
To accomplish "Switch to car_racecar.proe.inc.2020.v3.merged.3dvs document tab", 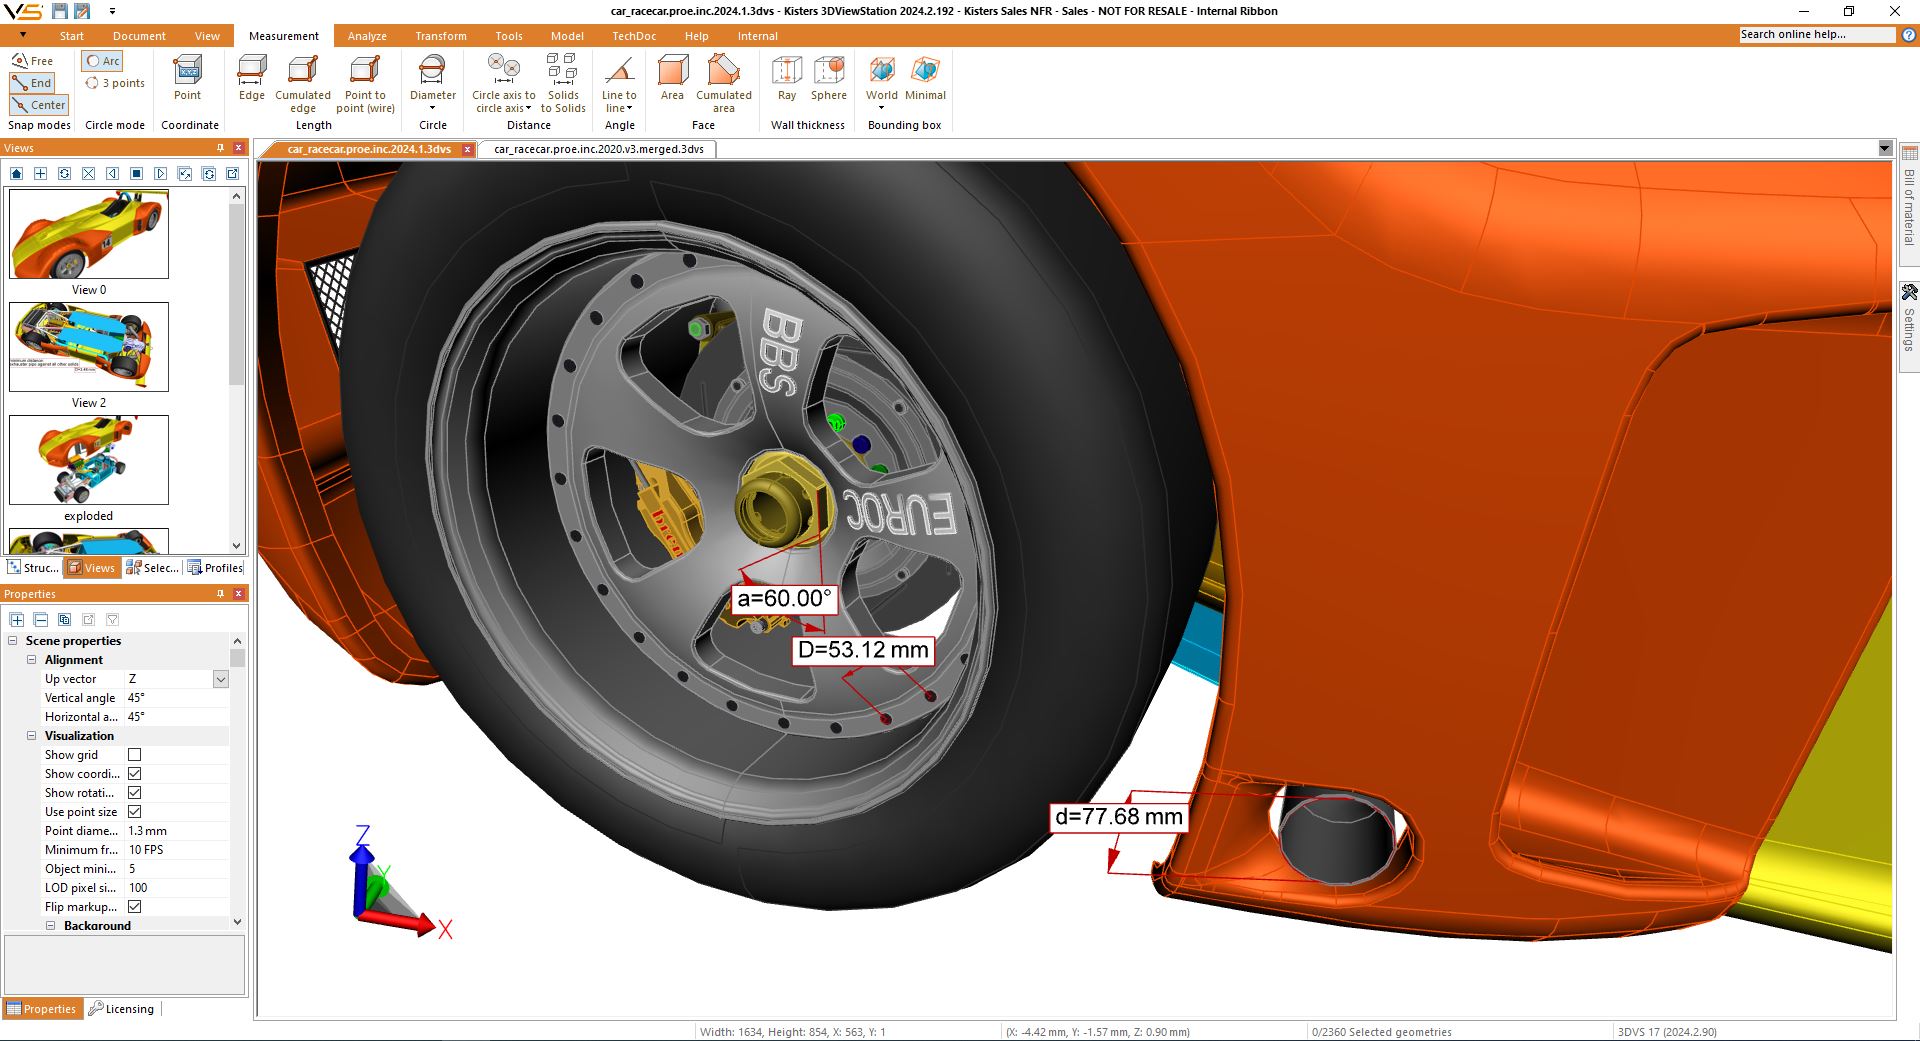I will (598, 149).
